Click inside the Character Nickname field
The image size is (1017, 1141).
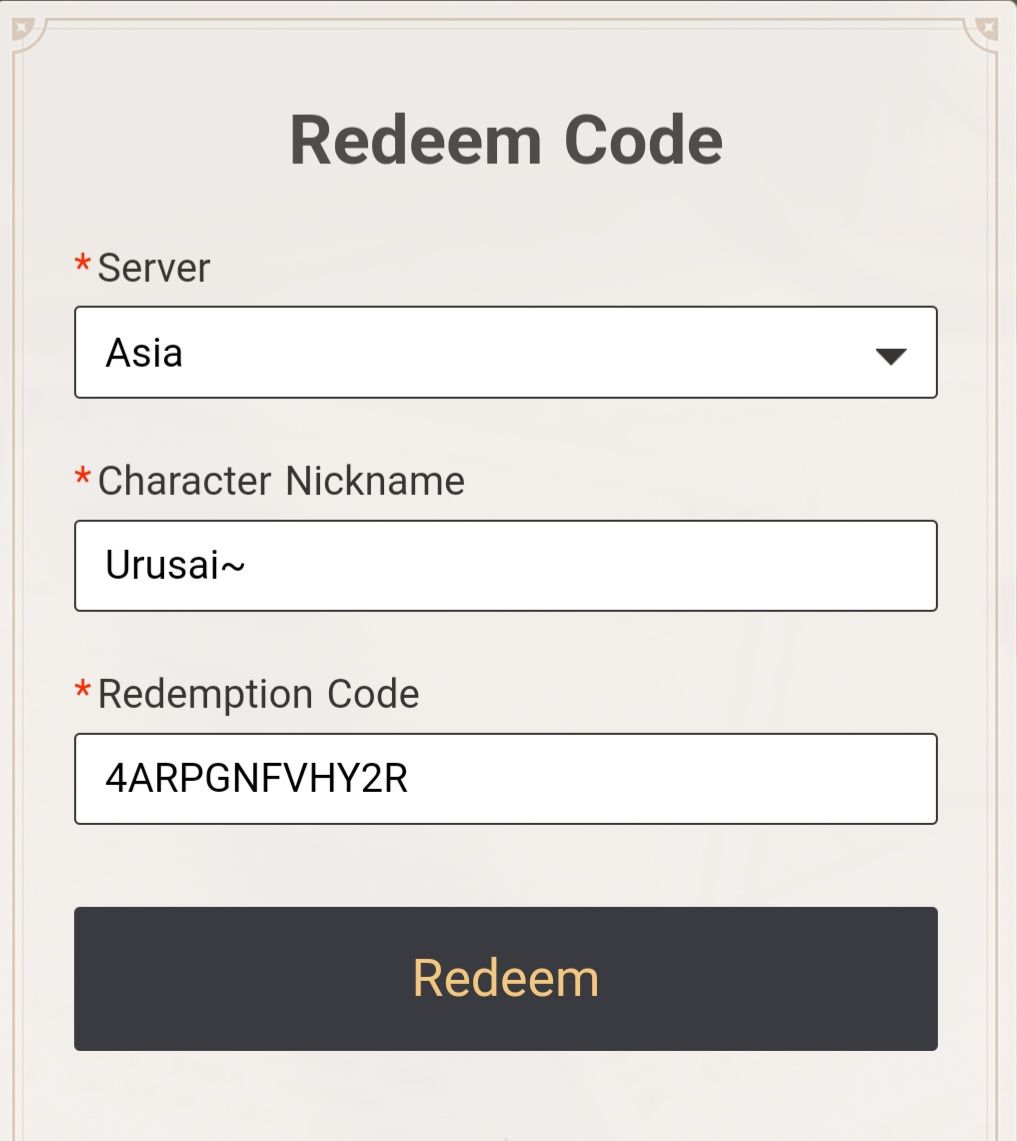[505, 565]
